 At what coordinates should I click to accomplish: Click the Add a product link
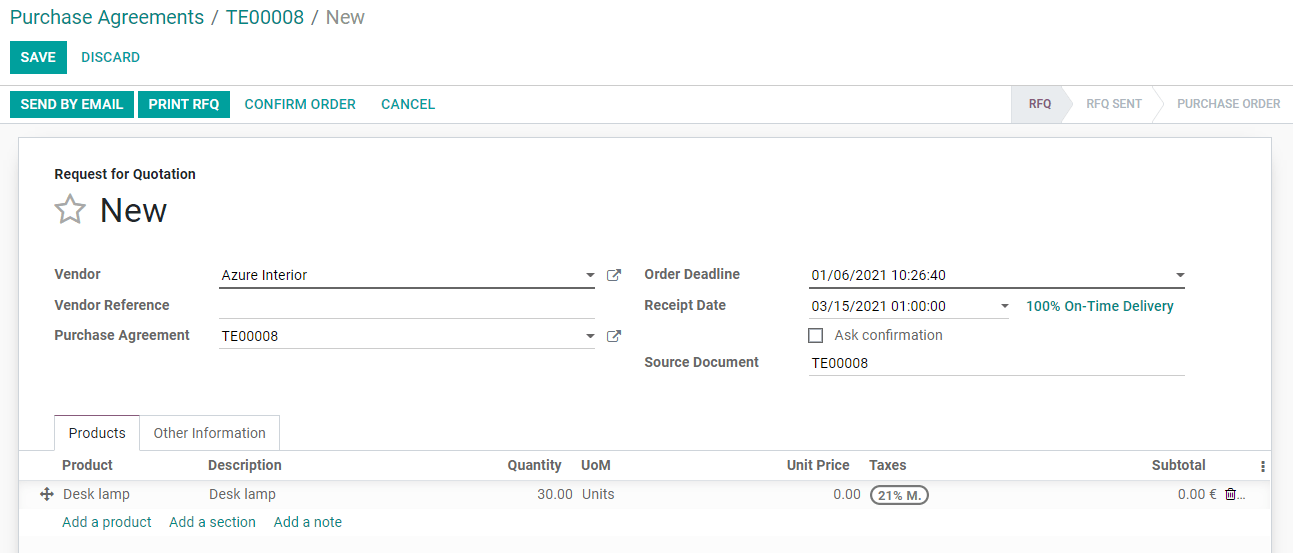tap(107, 522)
